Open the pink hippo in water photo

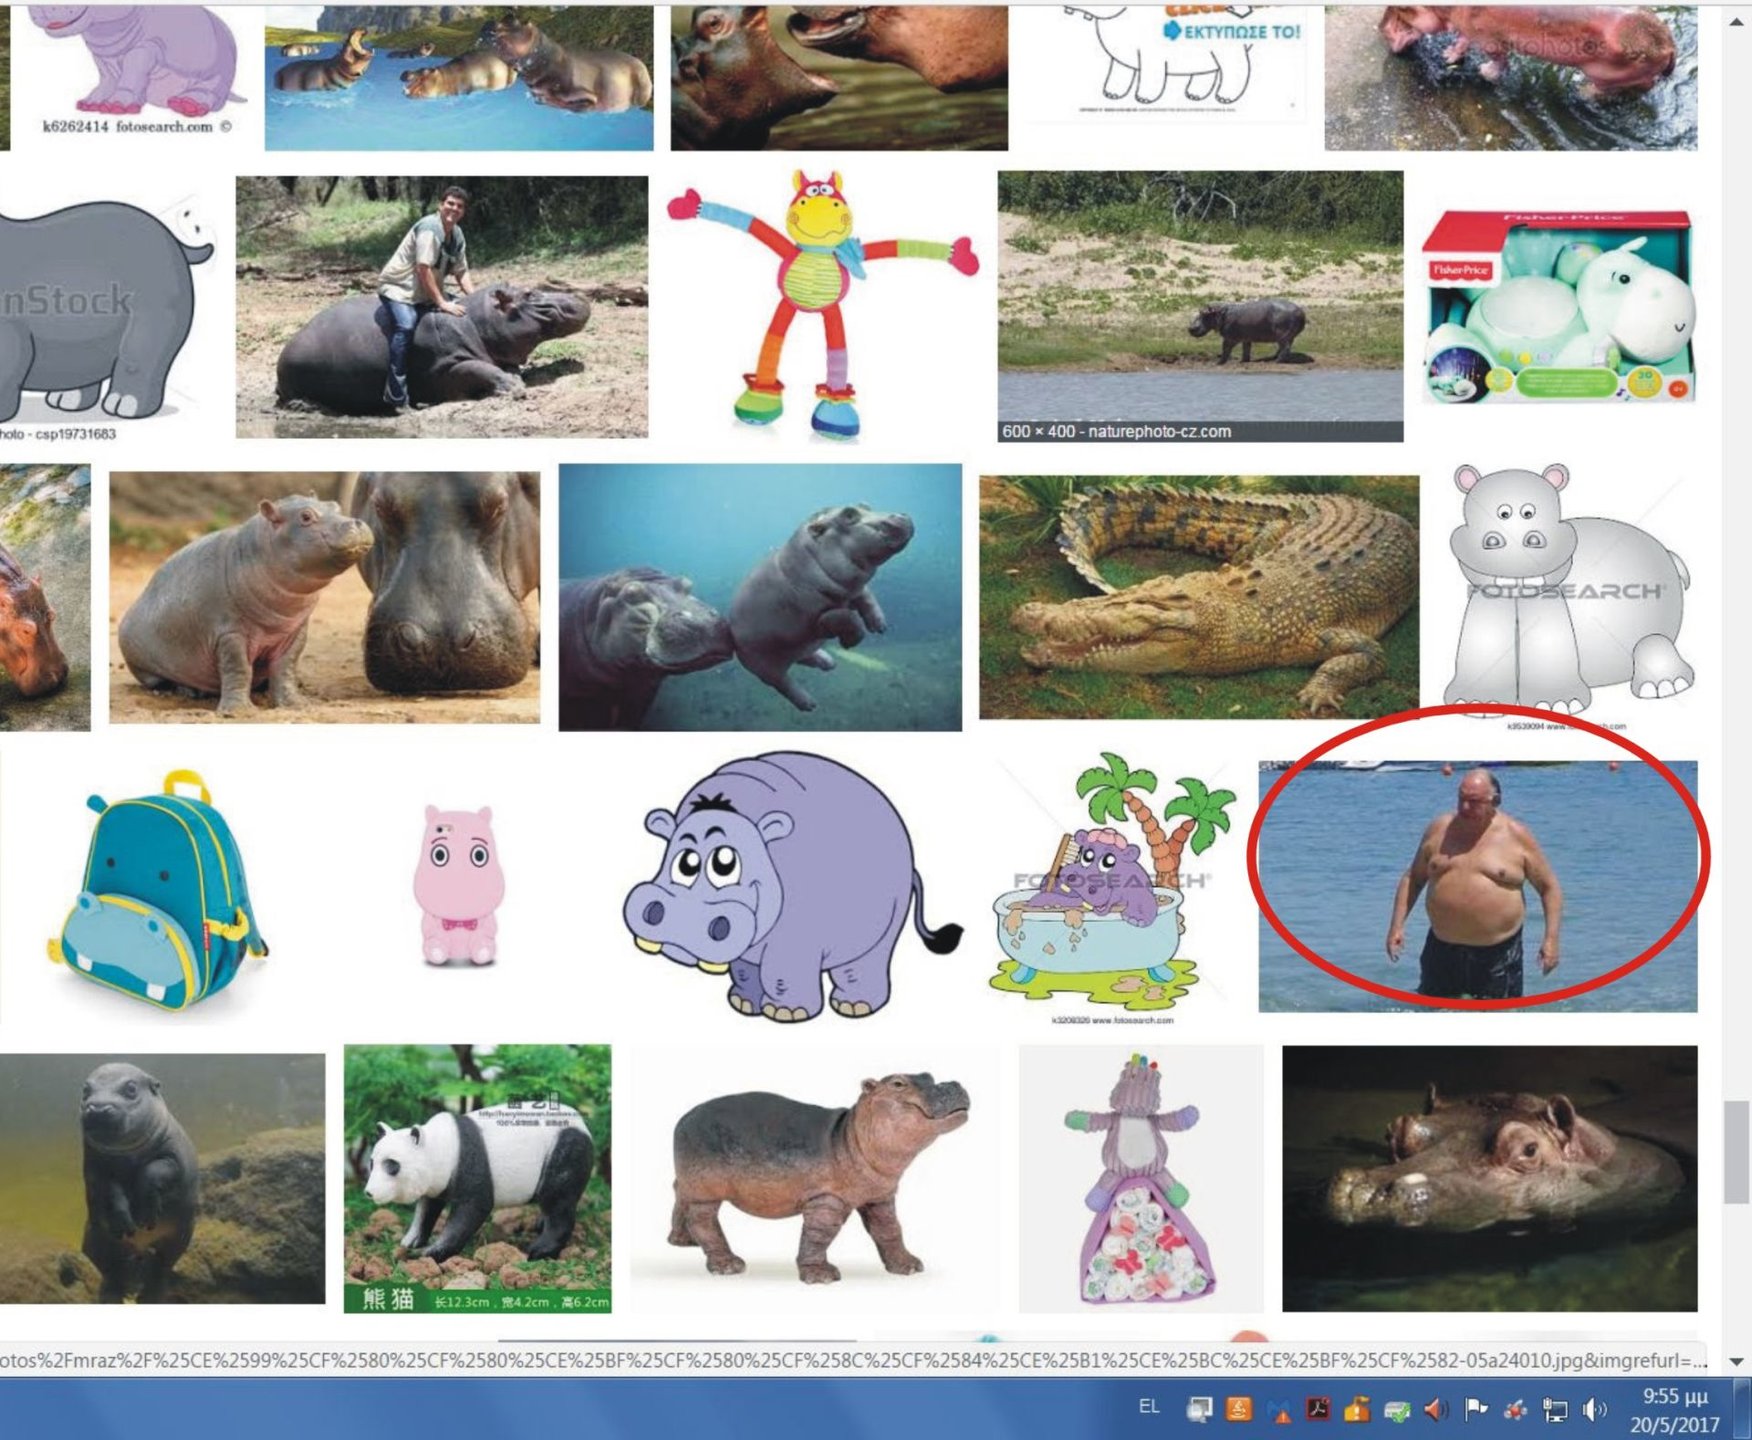1511,76
